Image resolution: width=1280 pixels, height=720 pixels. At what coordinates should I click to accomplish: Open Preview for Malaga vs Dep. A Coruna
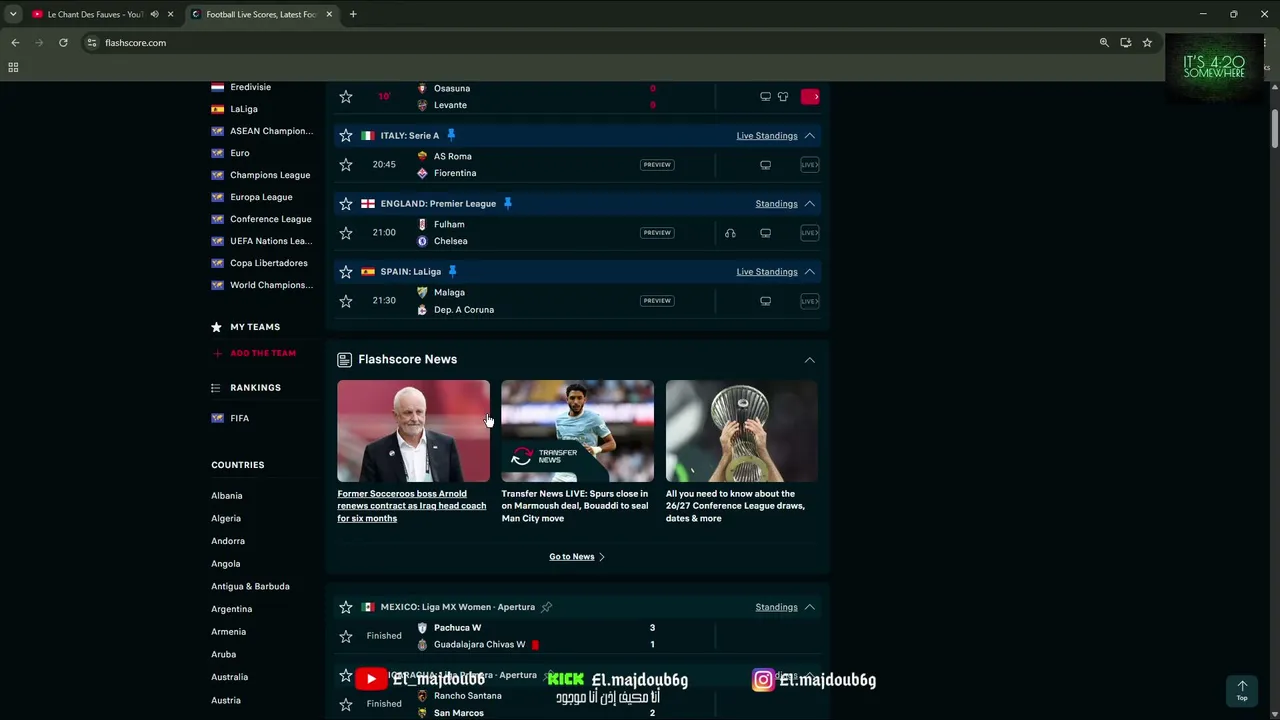click(657, 301)
